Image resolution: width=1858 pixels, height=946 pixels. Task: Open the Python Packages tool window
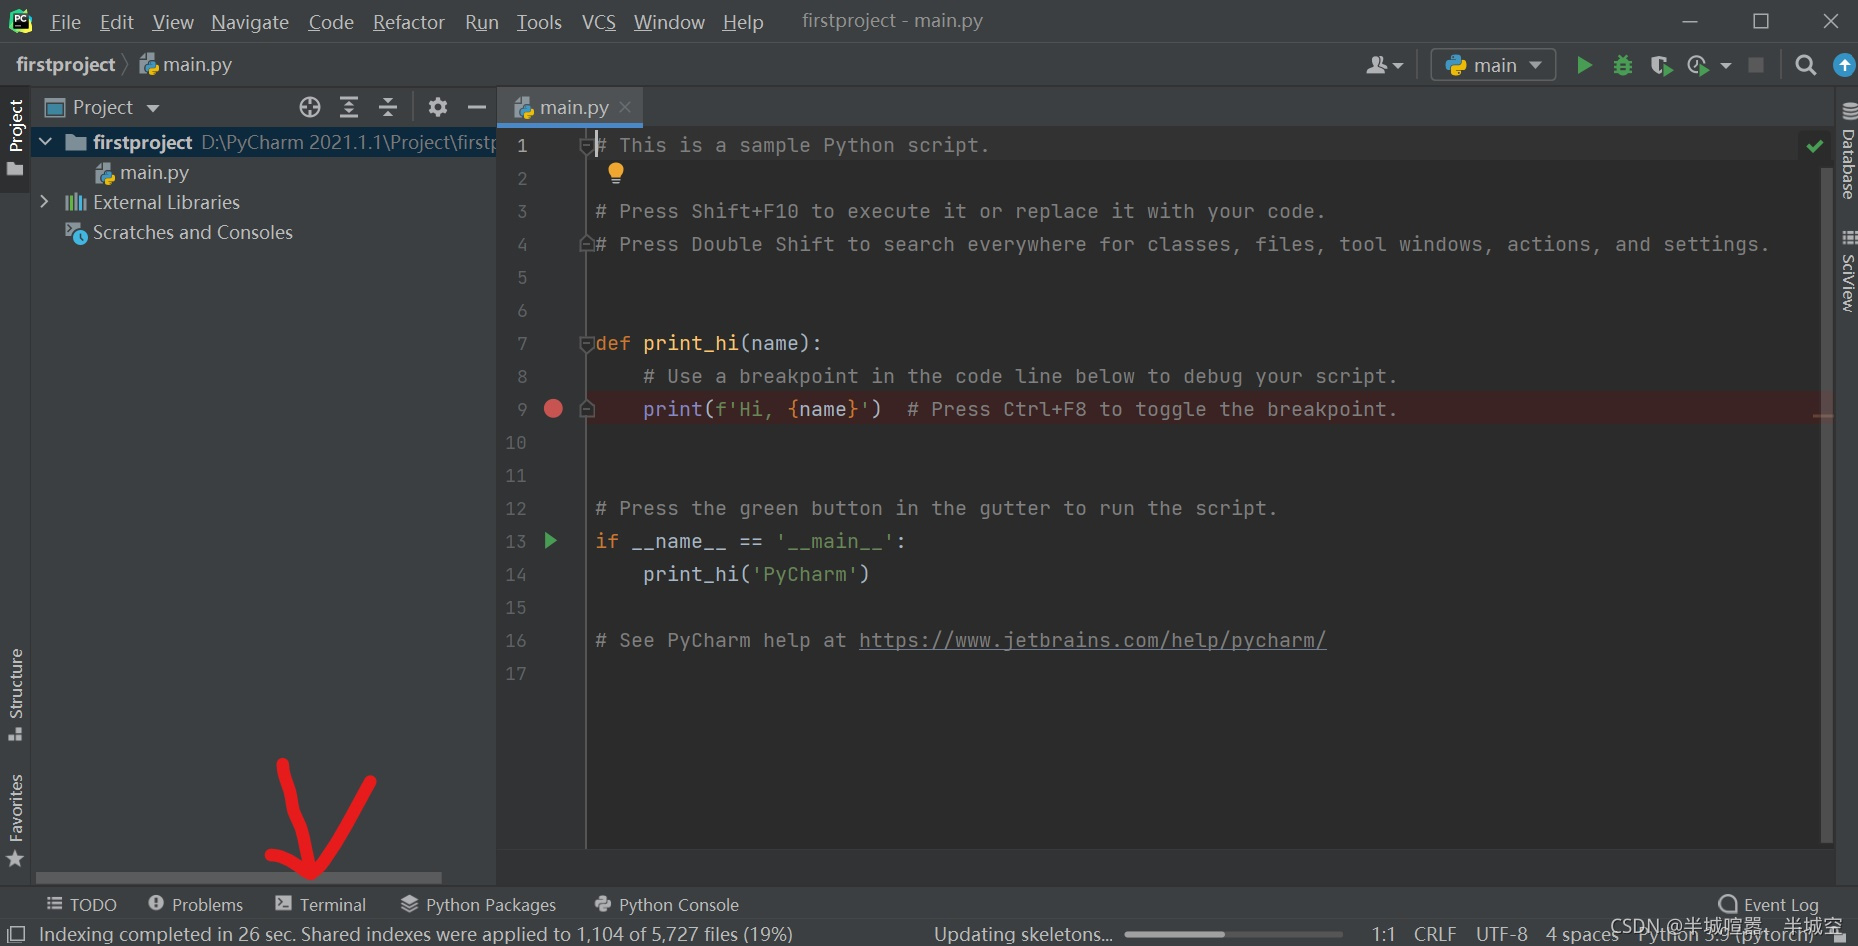click(478, 904)
